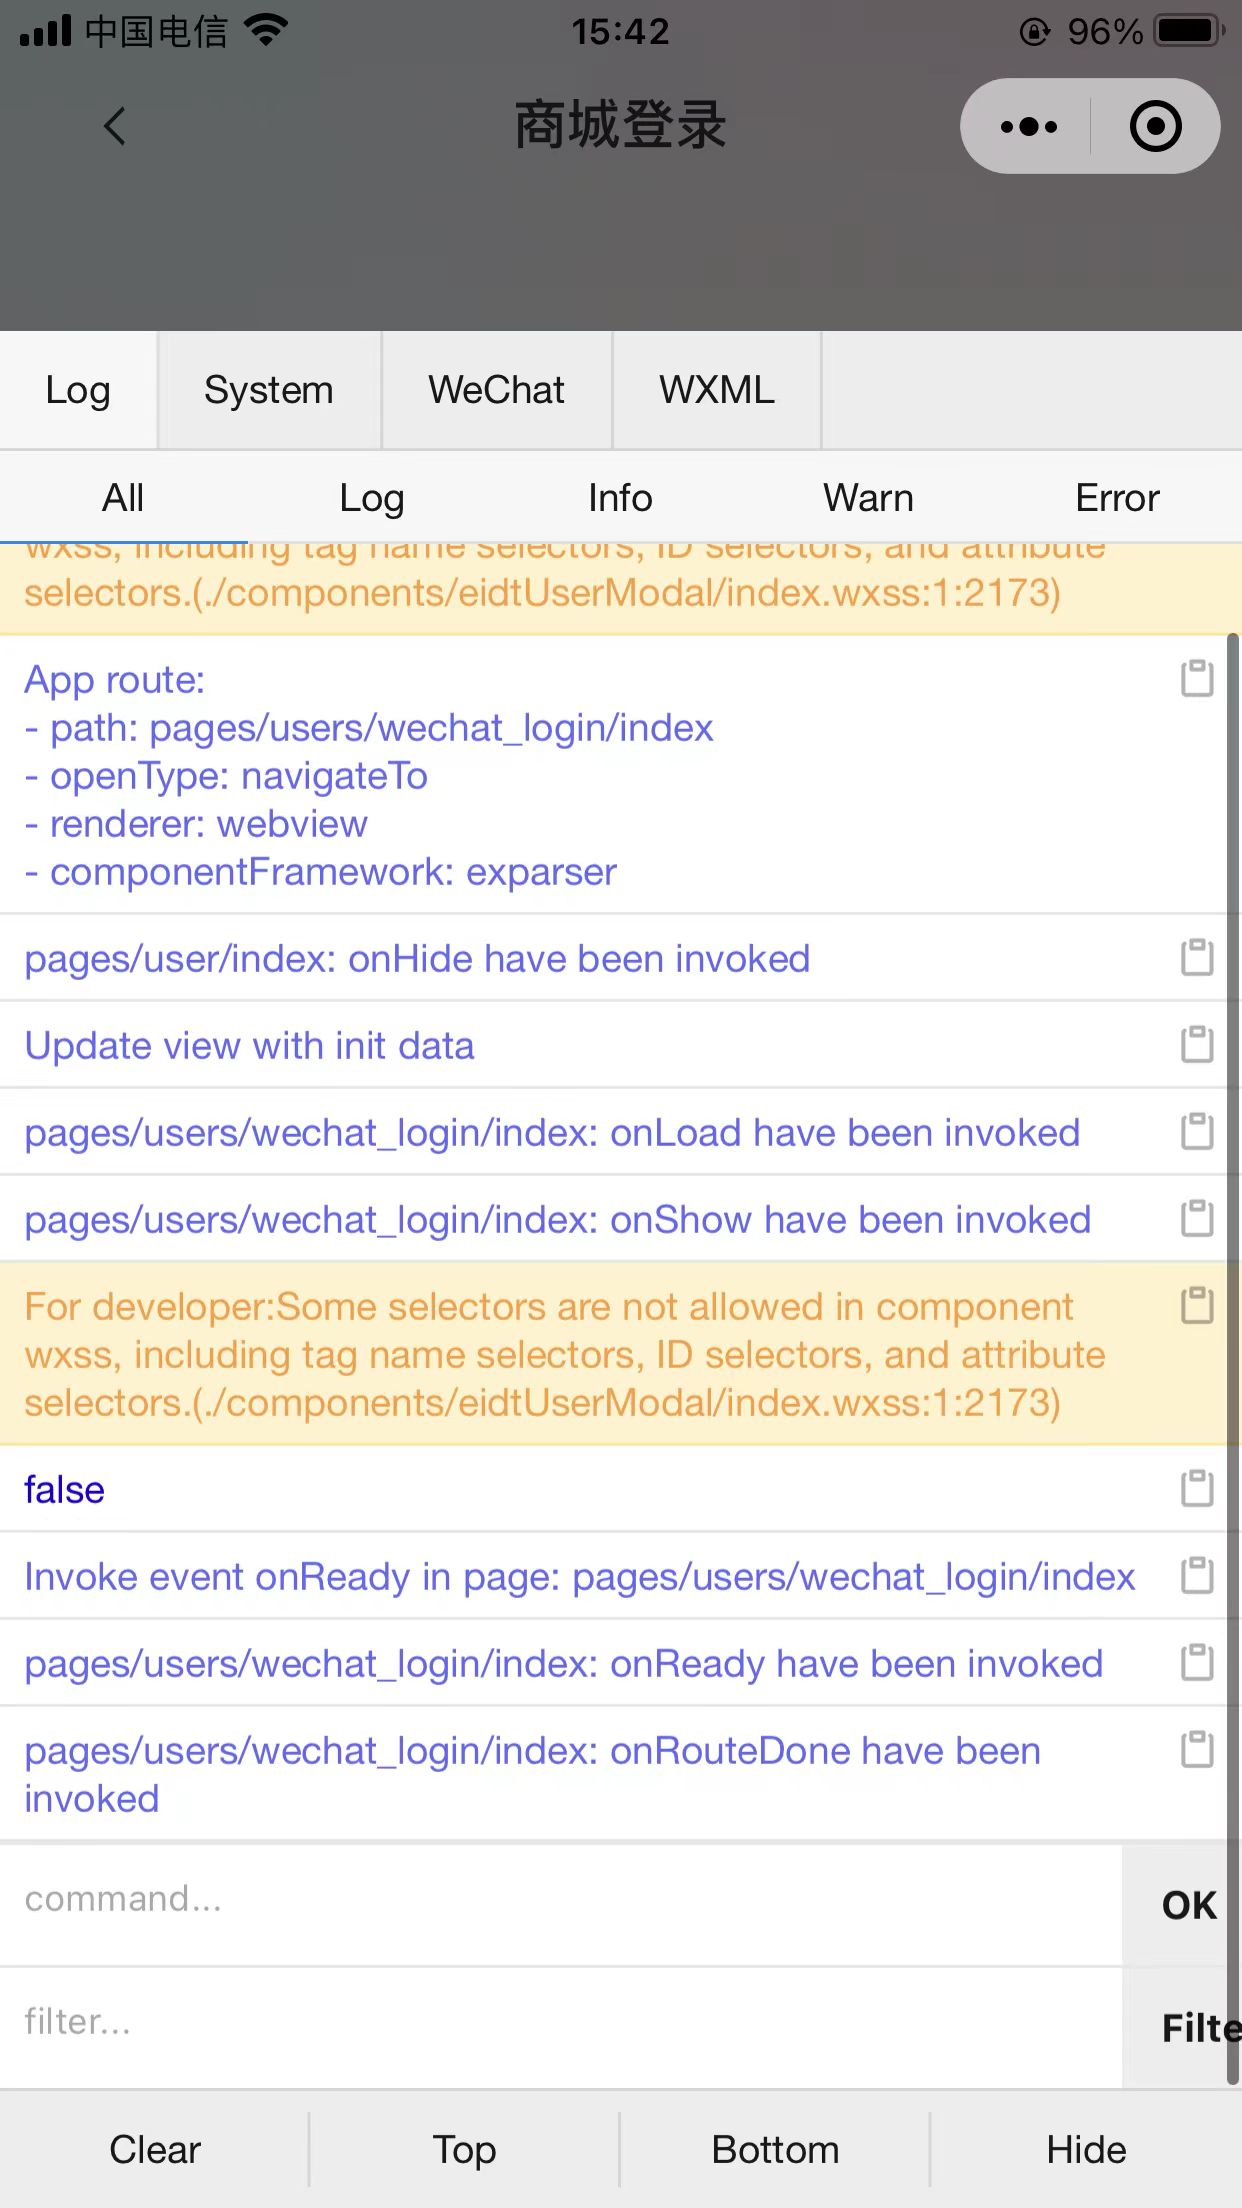1242x2208 pixels.
Task: Switch to the WeChat tab
Action: click(x=497, y=390)
